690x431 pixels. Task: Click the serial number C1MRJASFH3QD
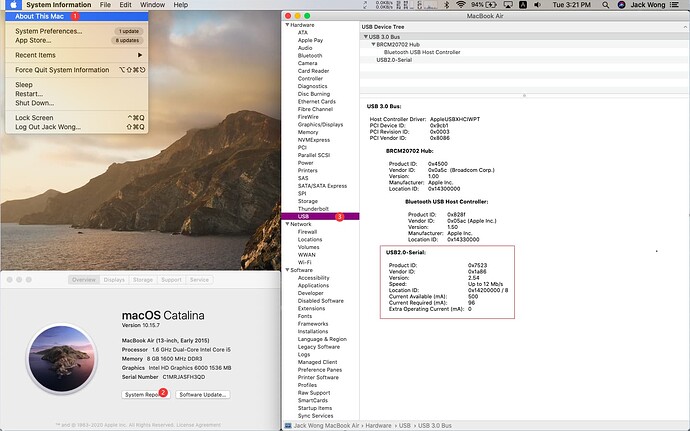coord(184,377)
